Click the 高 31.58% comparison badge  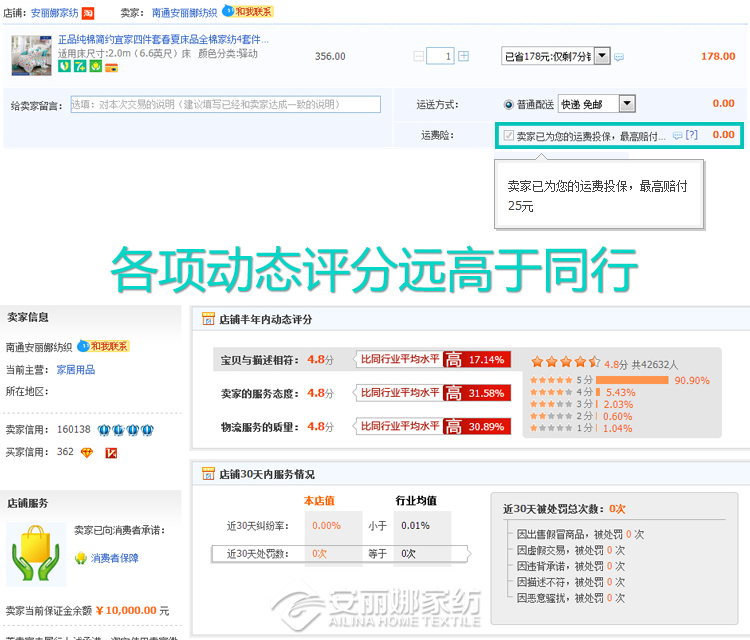point(477,393)
